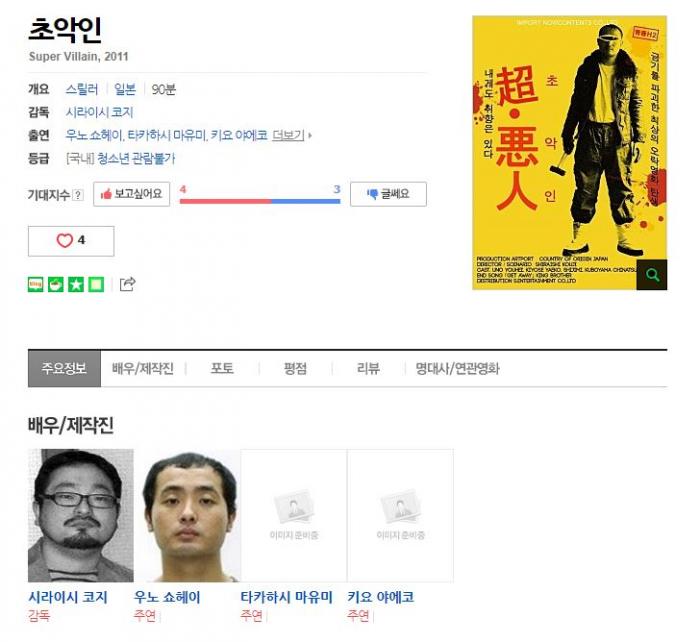Click the 스릴러 genre link
Screen dimensions: 700x642
point(82,89)
